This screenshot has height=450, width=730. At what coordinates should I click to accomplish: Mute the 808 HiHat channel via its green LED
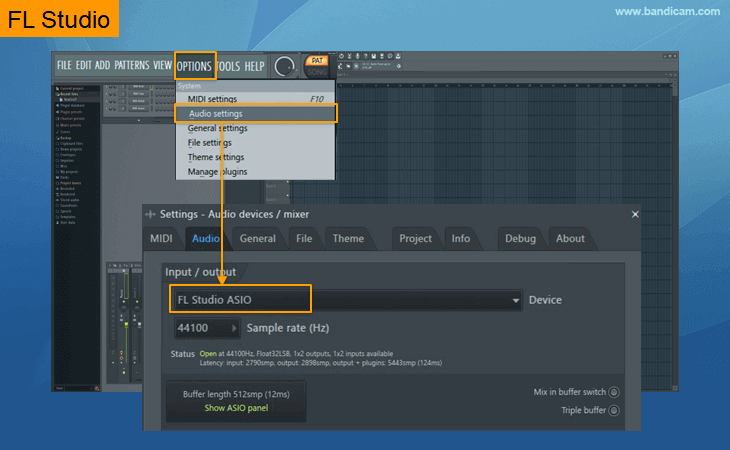tap(106, 101)
